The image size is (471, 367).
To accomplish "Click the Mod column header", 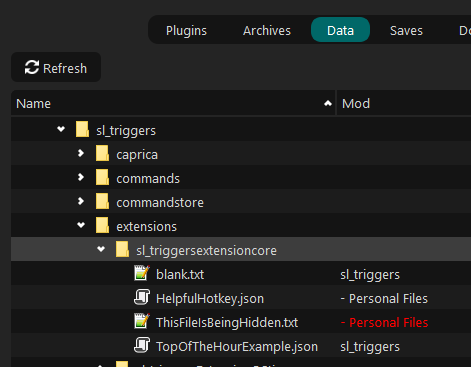I will [404, 103].
